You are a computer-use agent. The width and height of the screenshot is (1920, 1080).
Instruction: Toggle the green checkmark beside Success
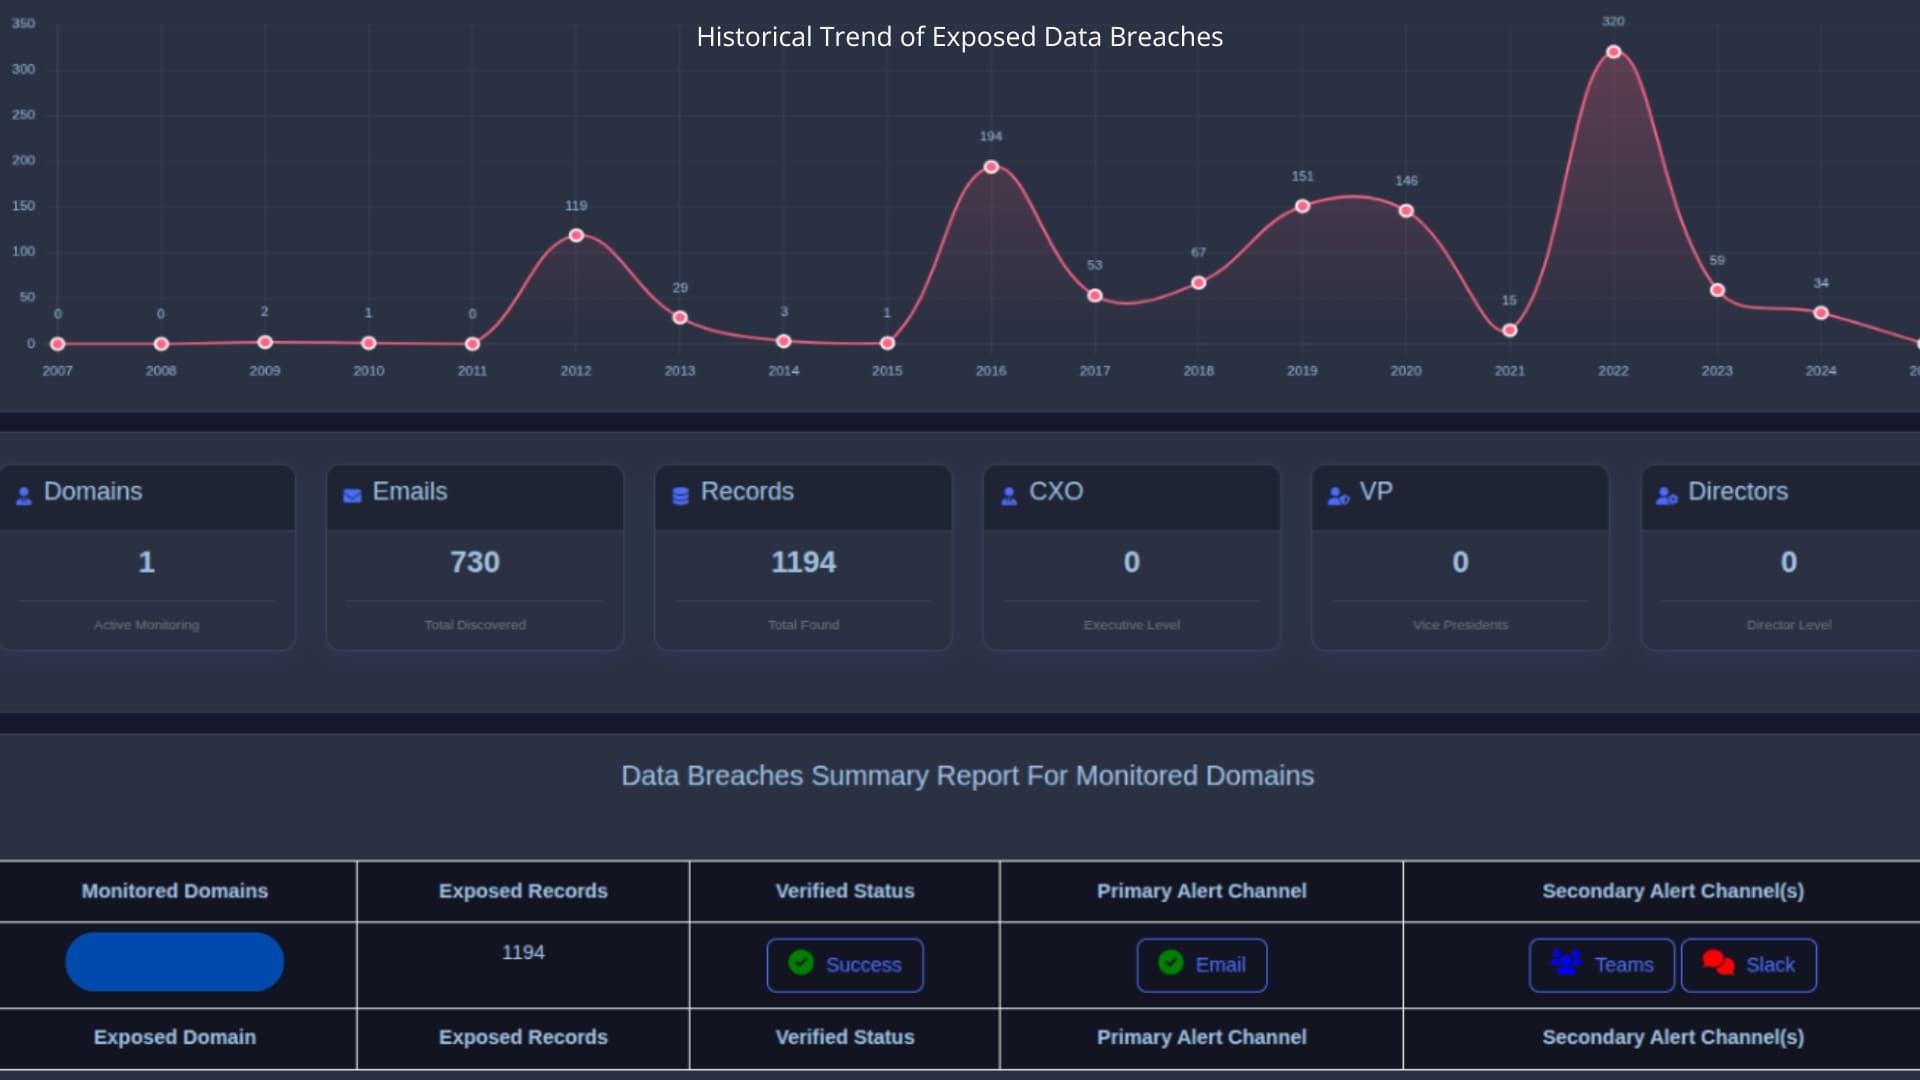tap(800, 963)
